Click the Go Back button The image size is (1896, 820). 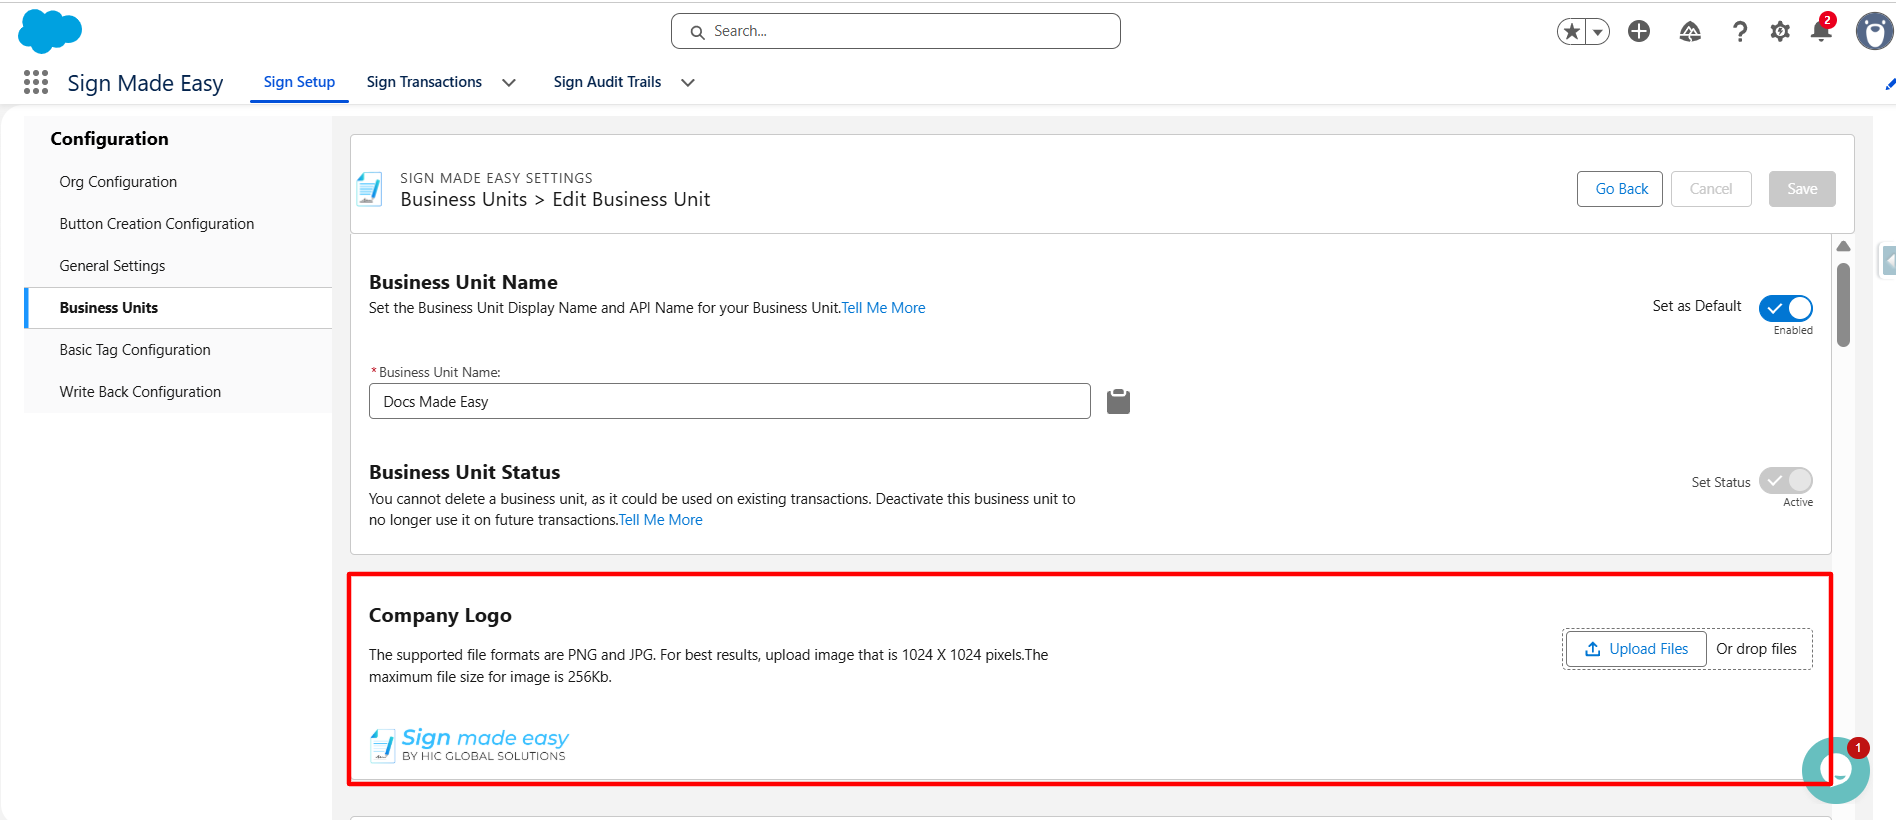click(x=1620, y=189)
